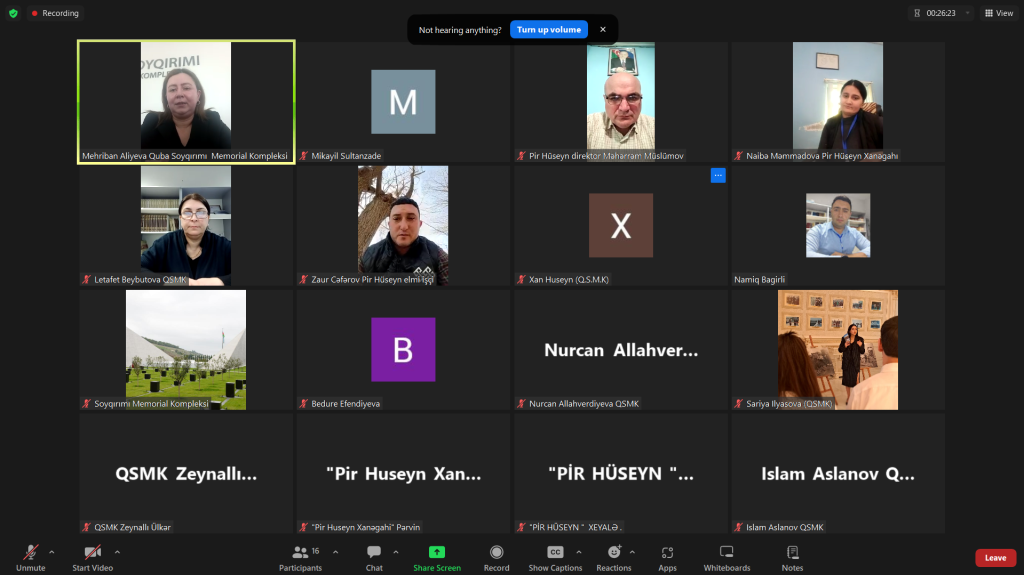The width and height of the screenshot is (1024, 575).
Task: Select Namiq Bagirli video thumbnail
Action: (x=838, y=225)
